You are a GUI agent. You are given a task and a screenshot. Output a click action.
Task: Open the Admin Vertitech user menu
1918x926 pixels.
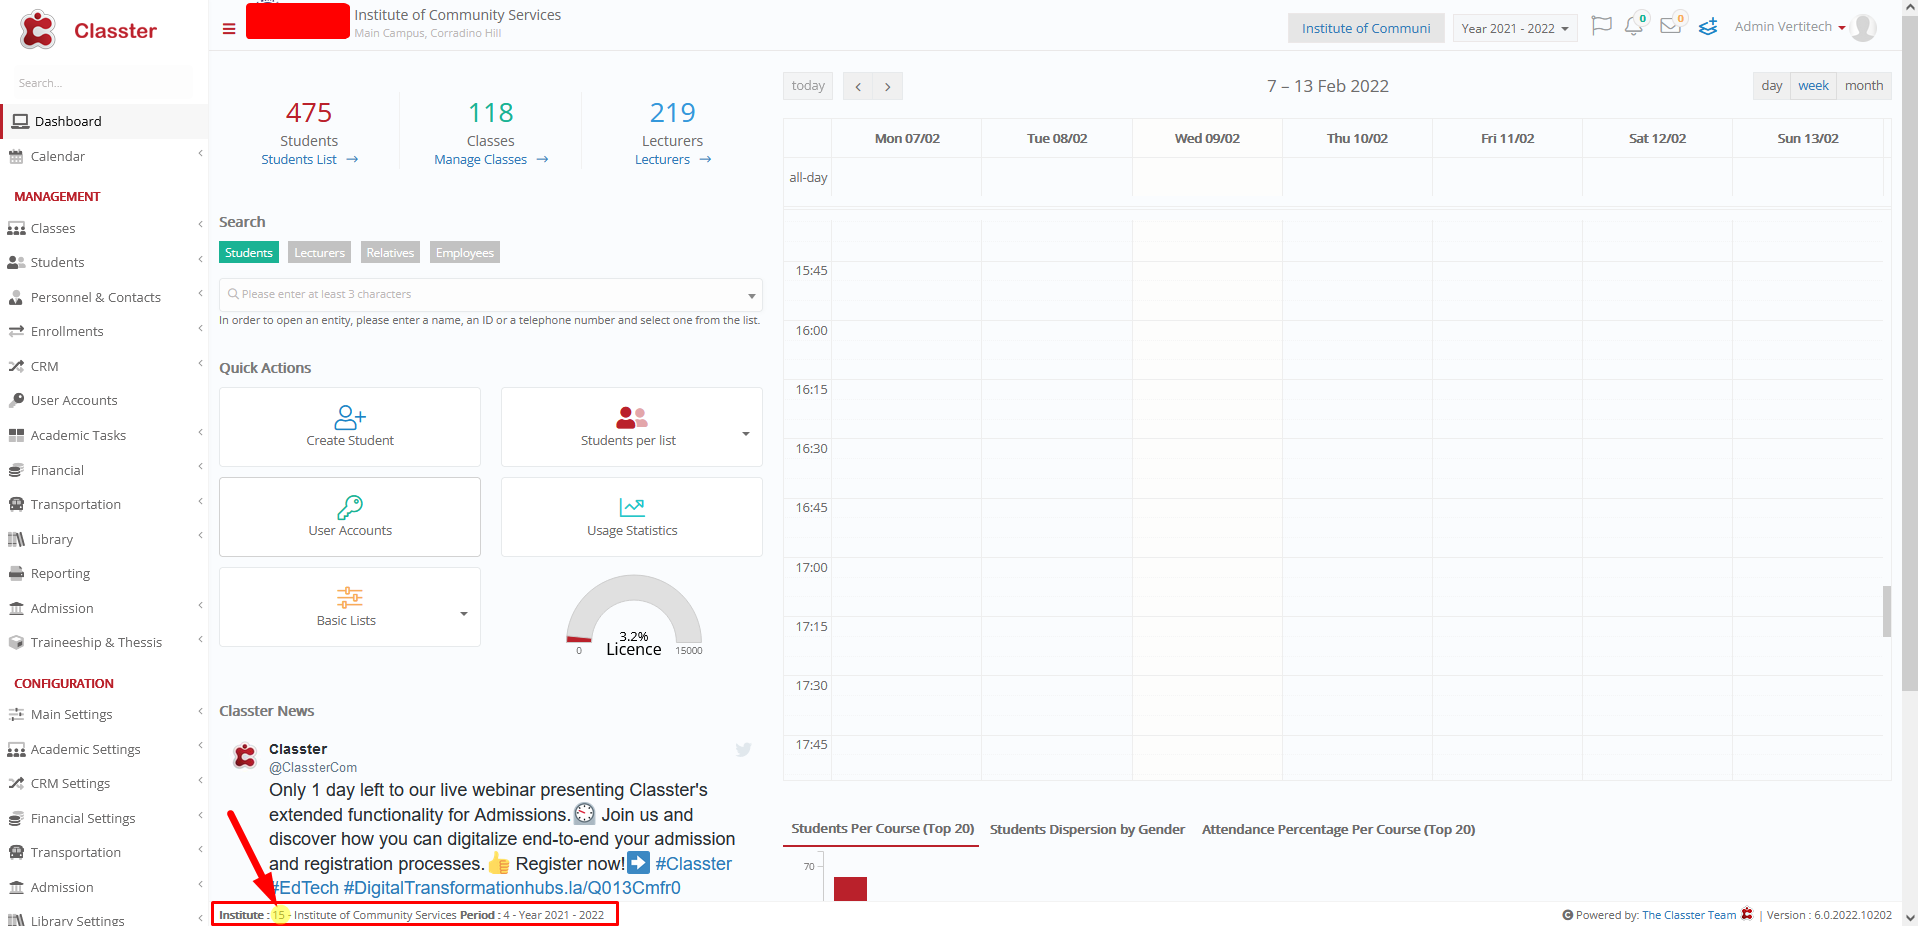click(1790, 27)
